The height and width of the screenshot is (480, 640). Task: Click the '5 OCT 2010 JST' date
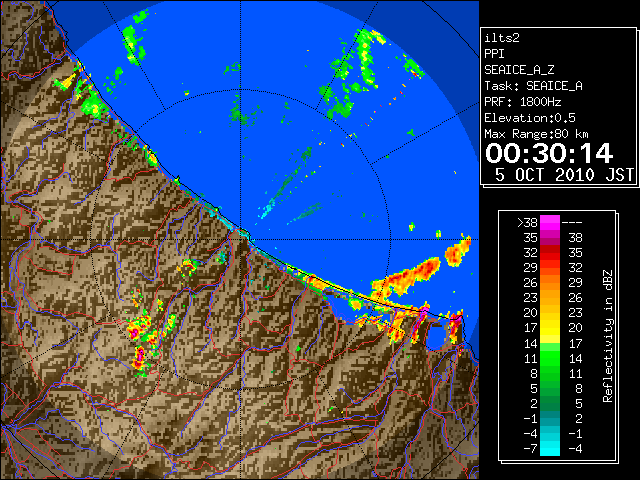[564, 175]
